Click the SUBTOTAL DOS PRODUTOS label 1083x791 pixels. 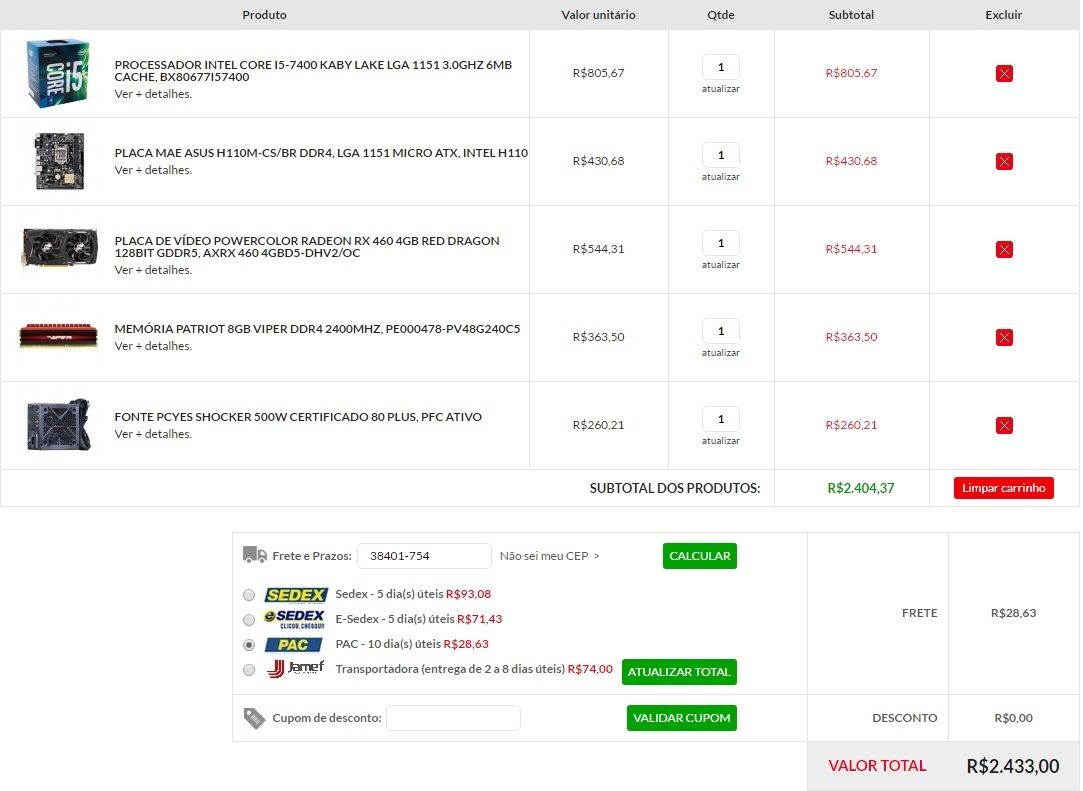click(x=675, y=488)
